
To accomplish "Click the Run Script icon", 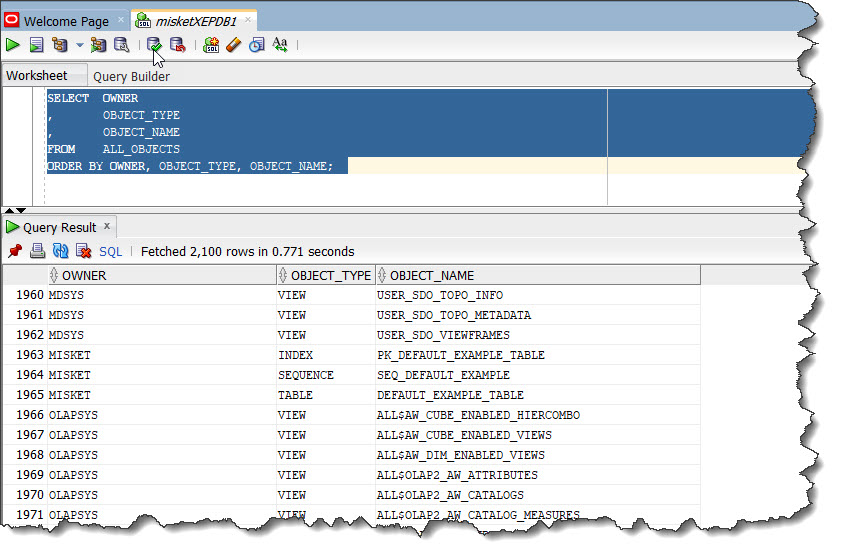I will pyautogui.click(x=36, y=45).
